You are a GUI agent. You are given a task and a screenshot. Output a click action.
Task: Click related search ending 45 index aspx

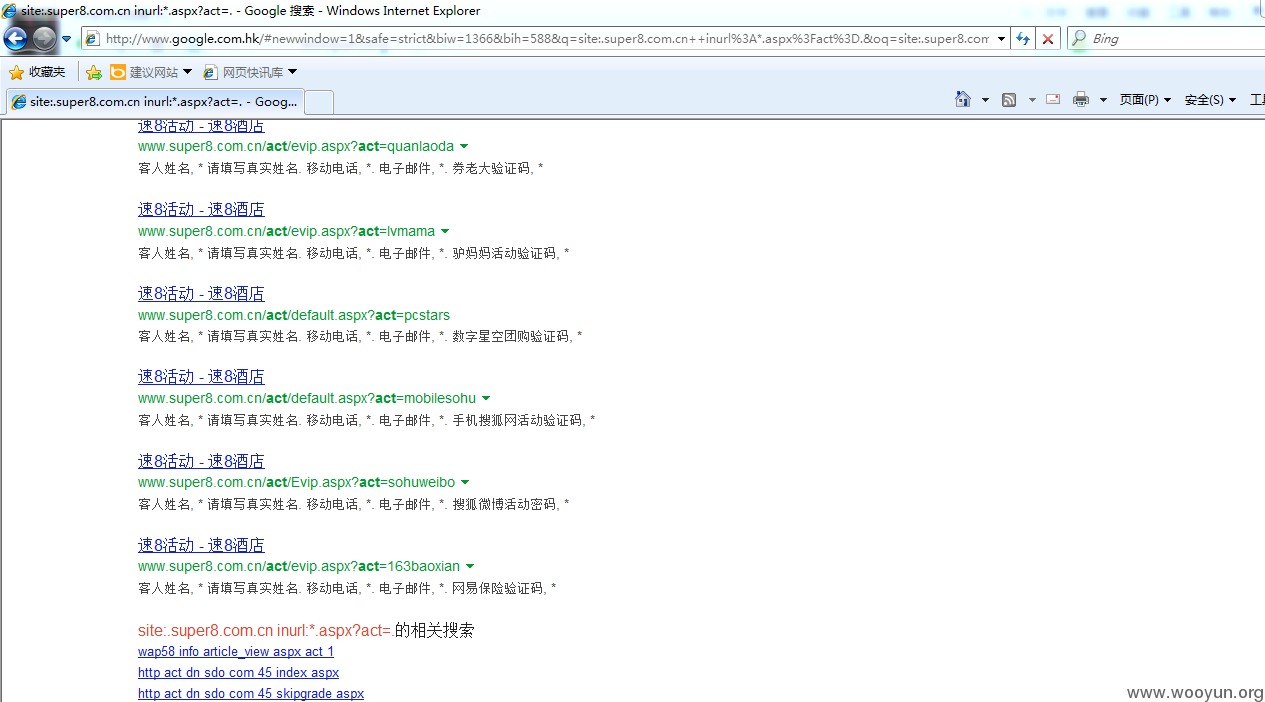tap(238, 673)
